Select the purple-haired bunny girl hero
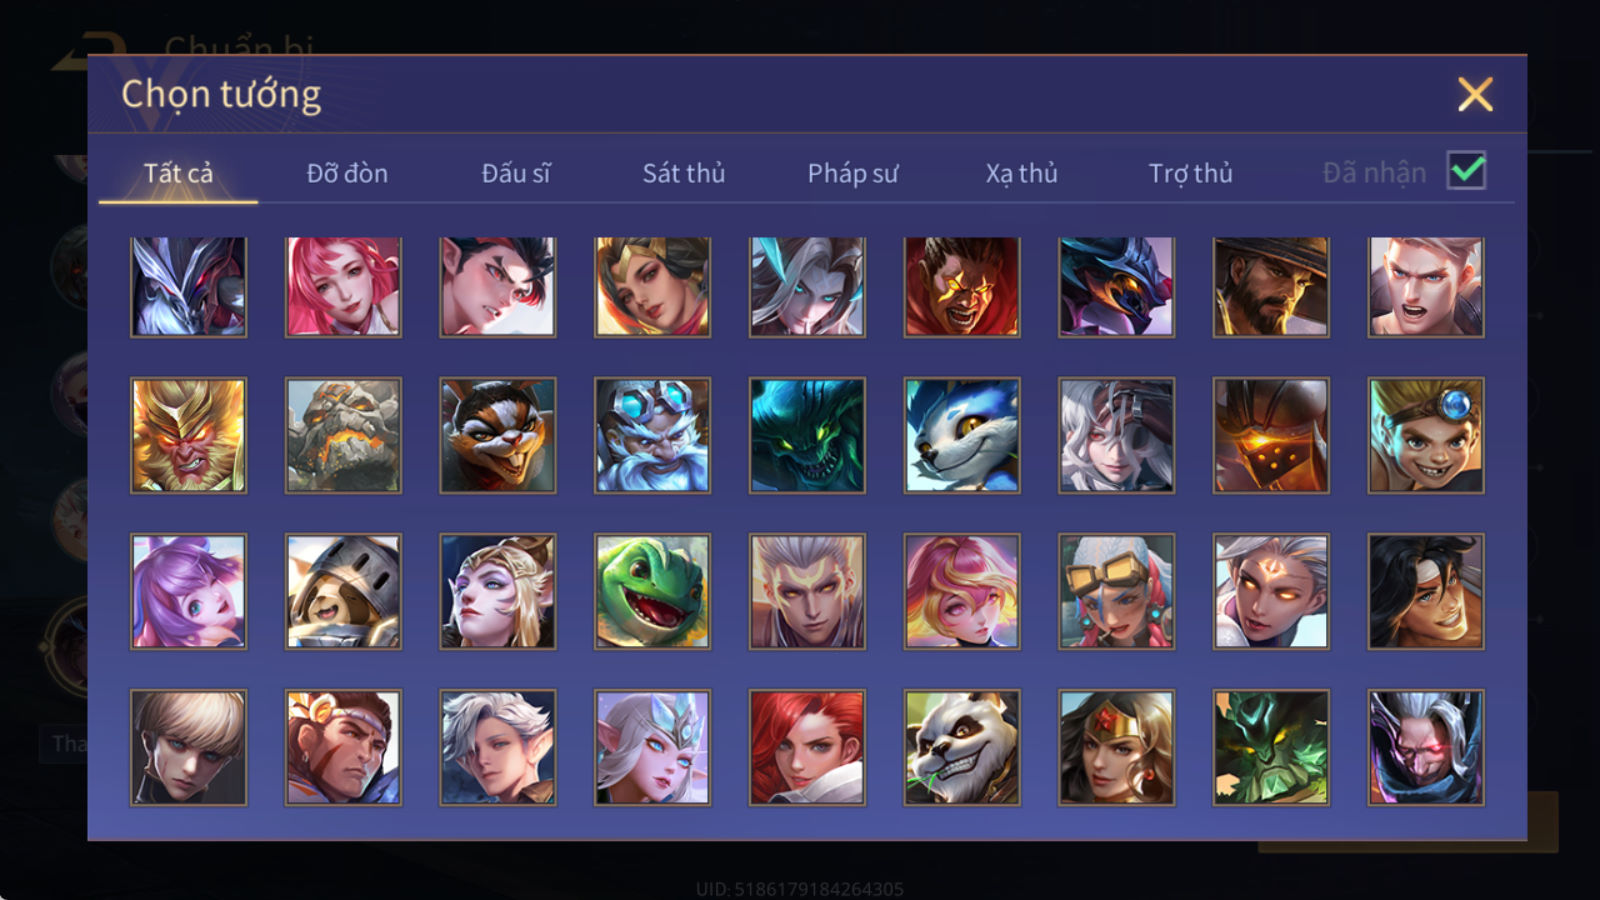 tap(188, 591)
